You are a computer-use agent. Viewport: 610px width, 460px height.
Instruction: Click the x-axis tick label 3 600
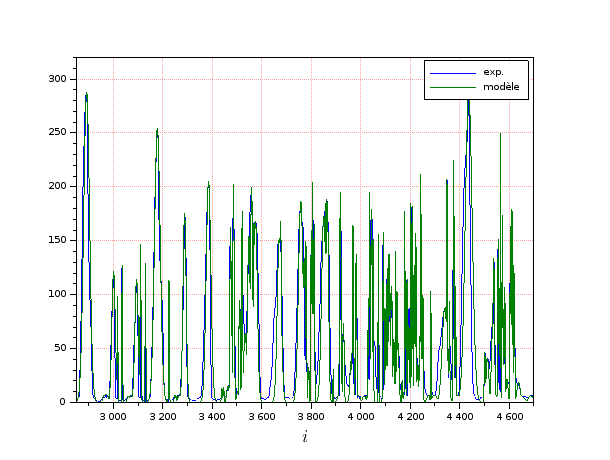[261, 417]
